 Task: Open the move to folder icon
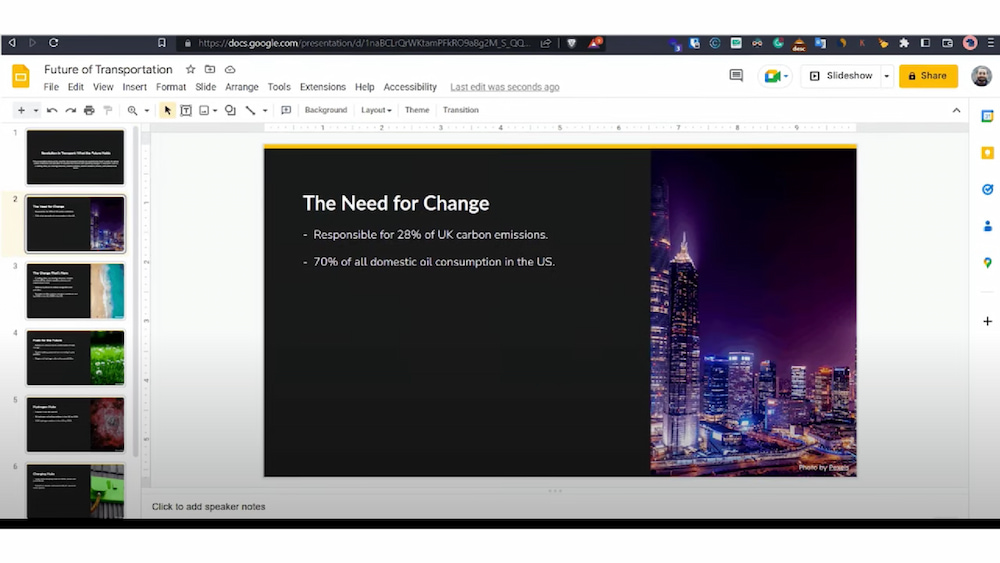click(210, 69)
